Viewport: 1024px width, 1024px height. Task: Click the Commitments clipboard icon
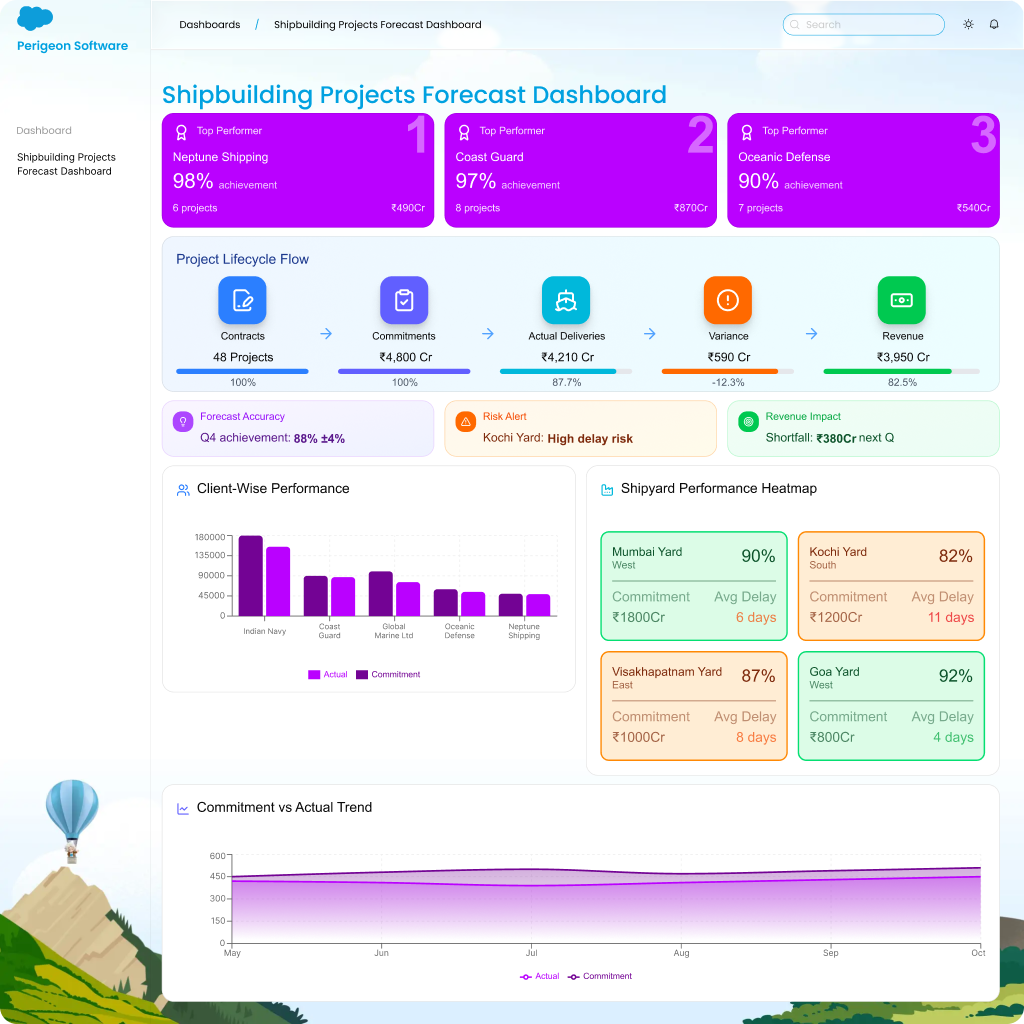click(404, 300)
